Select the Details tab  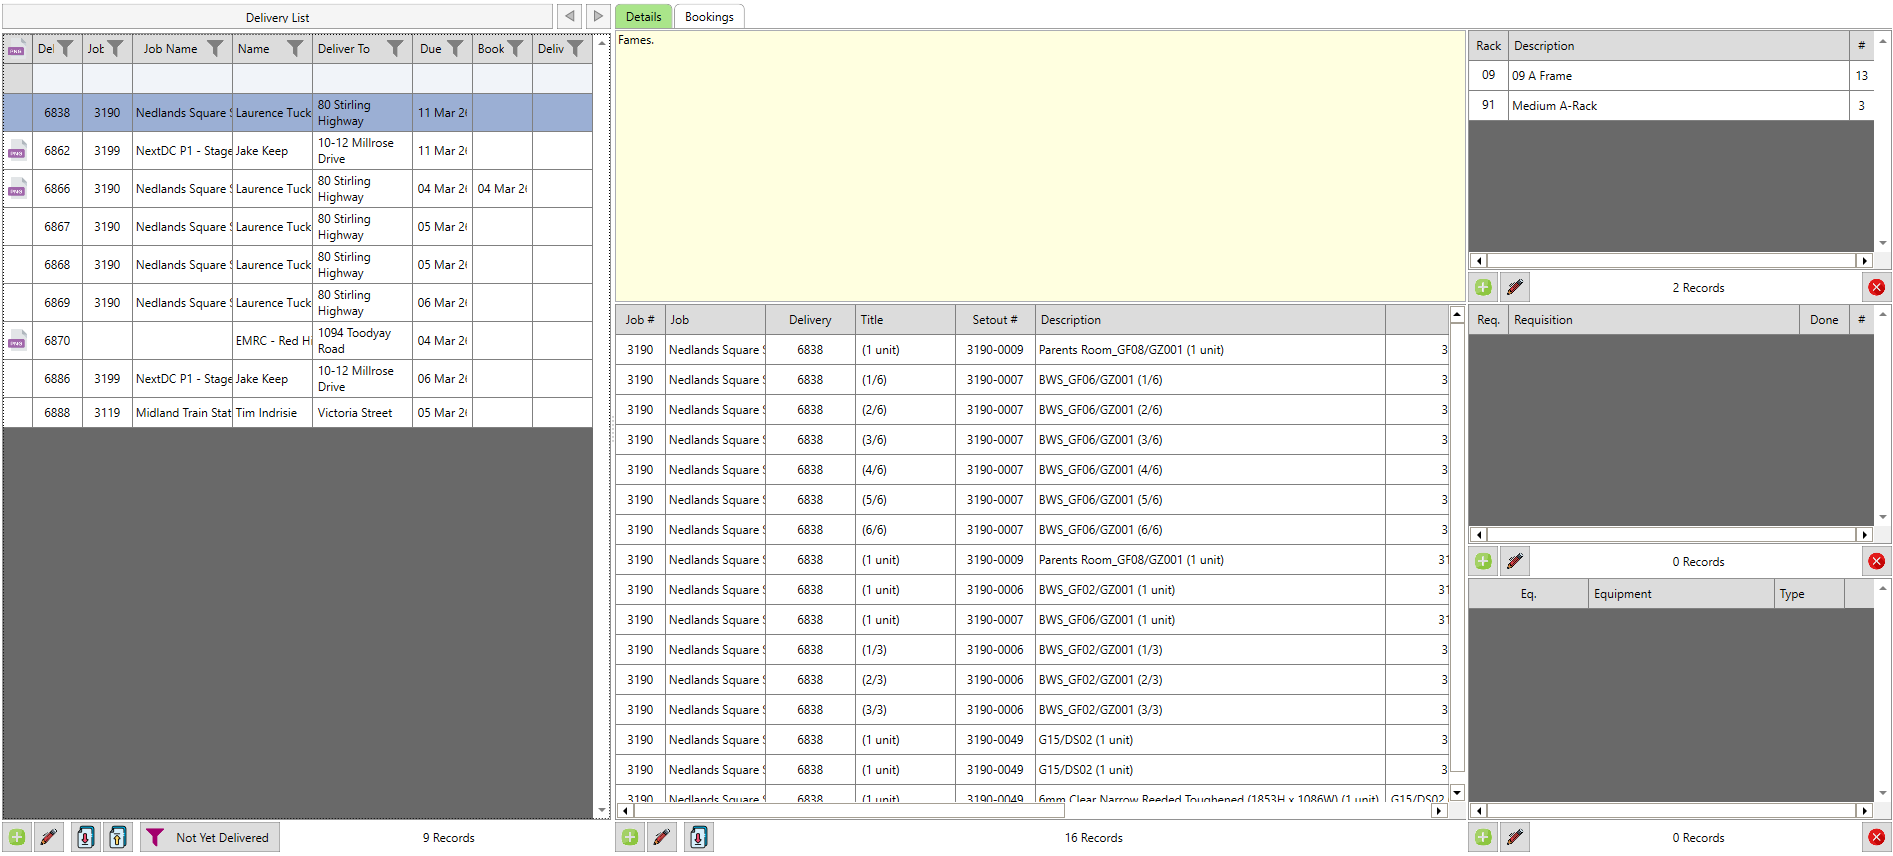click(x=643, y=17)
